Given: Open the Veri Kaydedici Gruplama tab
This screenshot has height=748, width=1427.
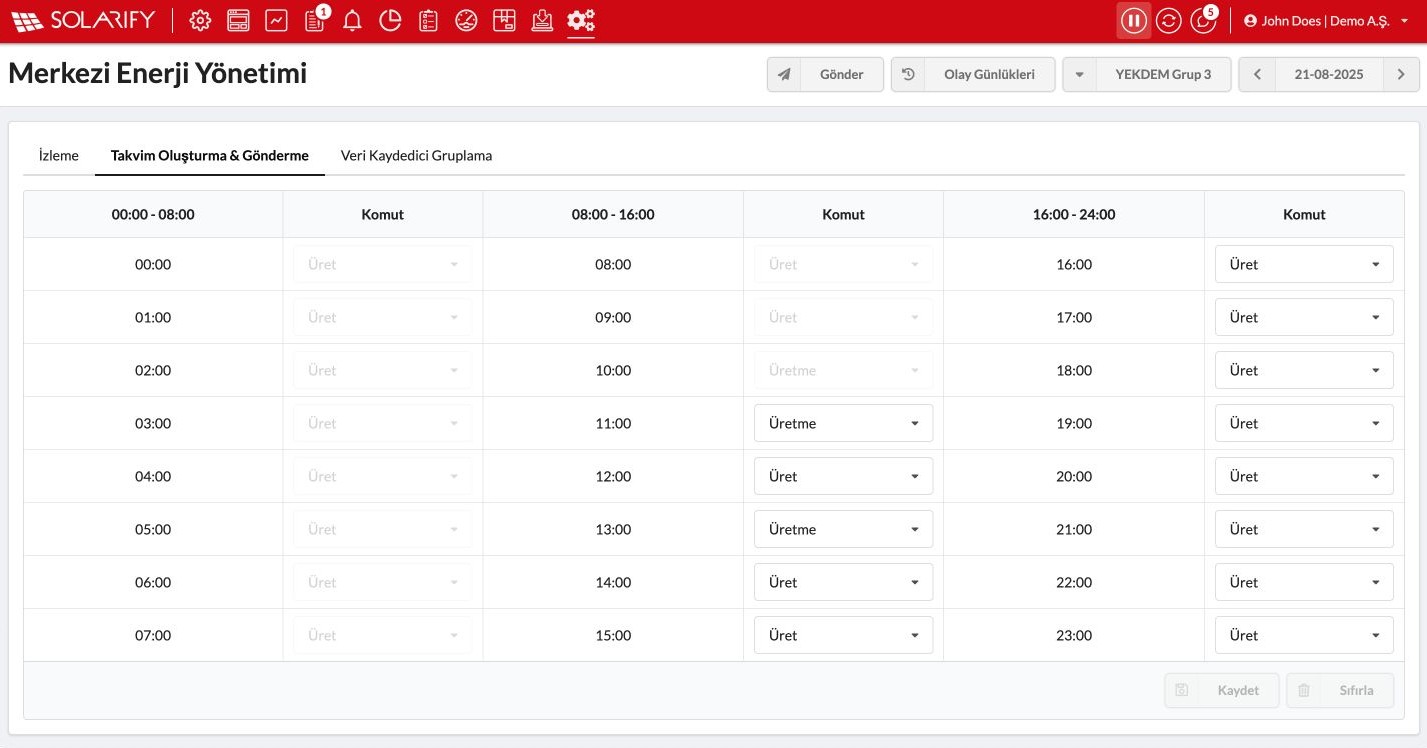Looking at the screenshot, I should pyautogui.click(x=416, y=156).
